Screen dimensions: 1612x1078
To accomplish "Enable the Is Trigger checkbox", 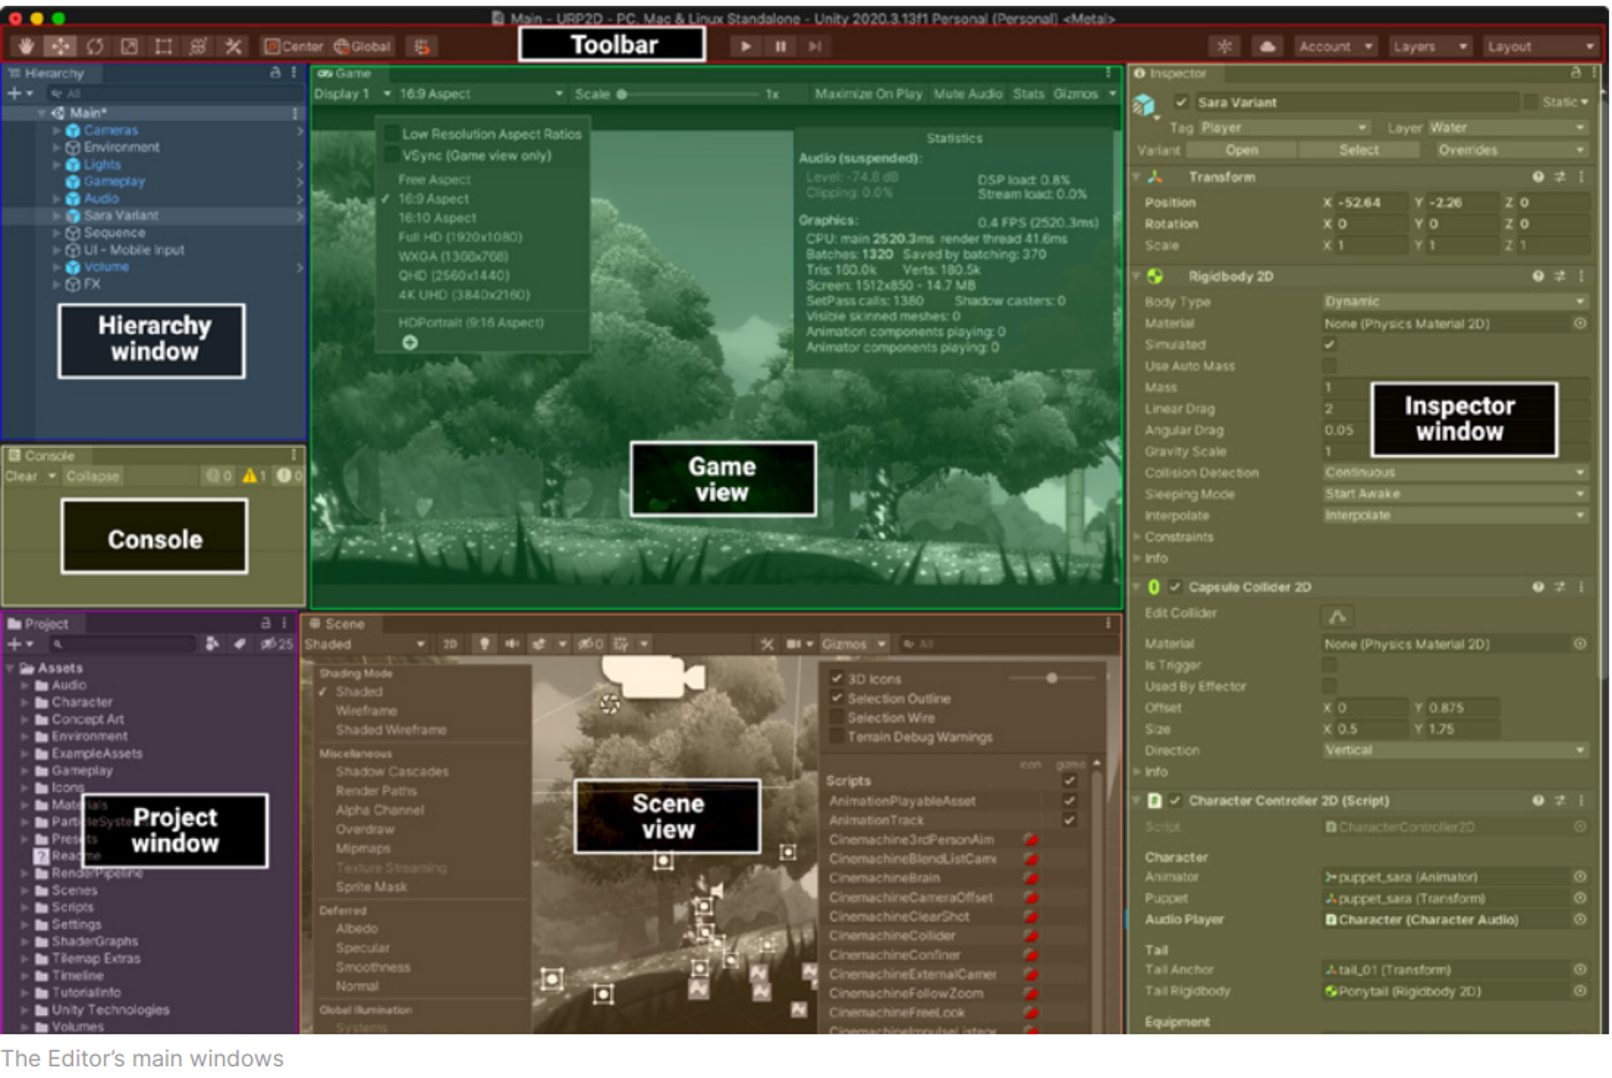I will tap(1329, 665).
